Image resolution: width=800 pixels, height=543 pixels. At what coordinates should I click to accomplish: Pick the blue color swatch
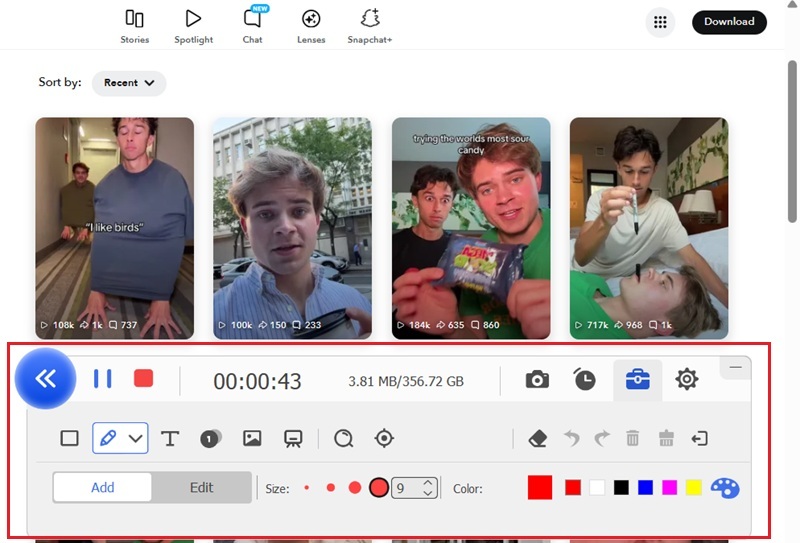coord(645,488)
